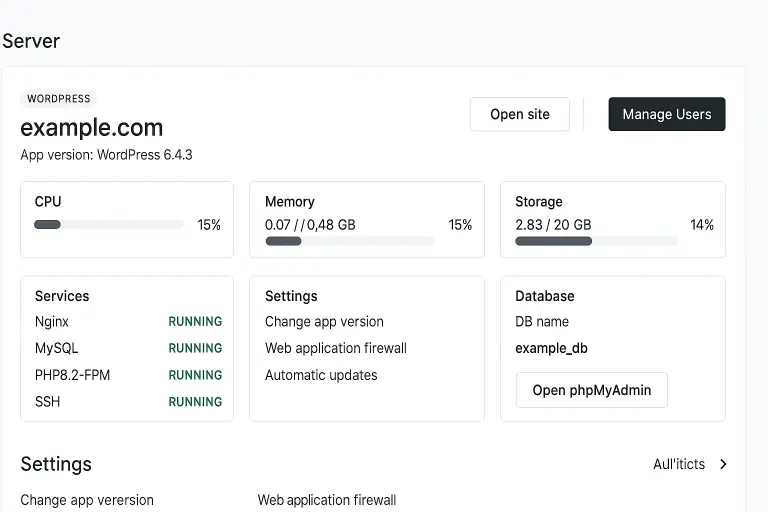Click the Manage Users button
Image resolution: width=768 pixels, height=512 pixels.
pyautogui.click(x=666, y=114)
